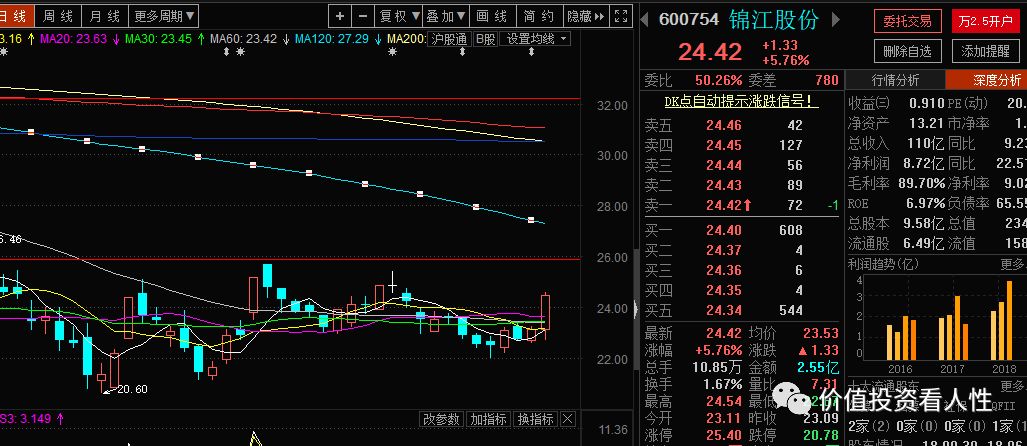The height and width of the screenshot is (446, 1027).
Task: Click the stock code 600754
Action: coord(688,20)
